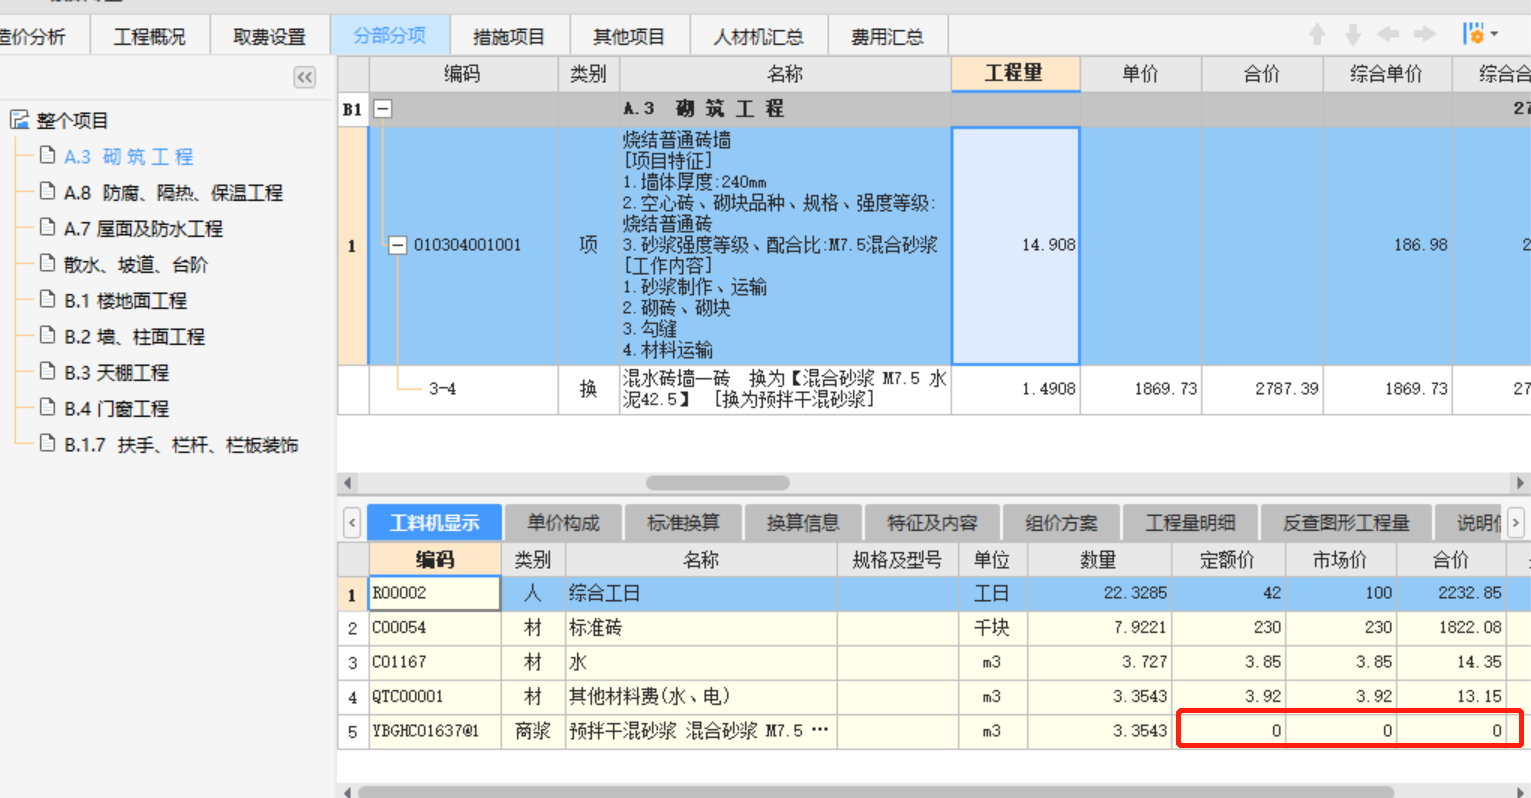Click the bottom panel horizontal scrollbar
Screen dimensions: 1531x798
click(x=875, y=791)
